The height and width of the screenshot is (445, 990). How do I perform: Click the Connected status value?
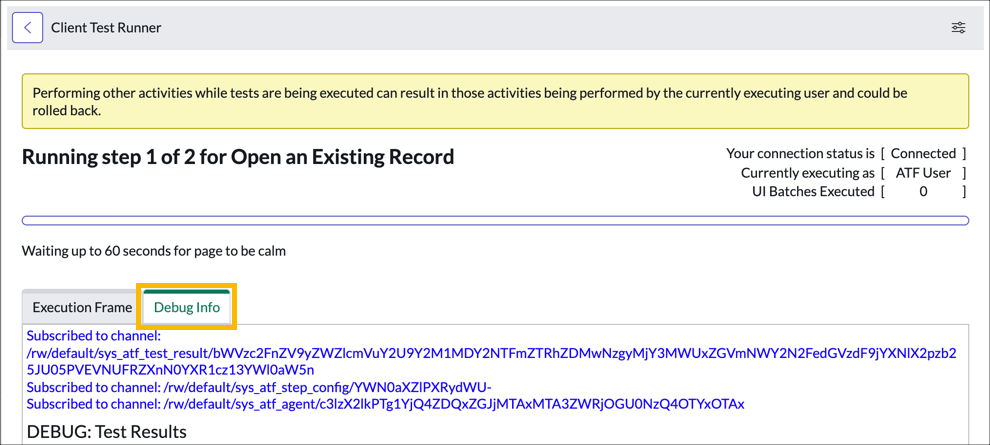tap(923, 154)
